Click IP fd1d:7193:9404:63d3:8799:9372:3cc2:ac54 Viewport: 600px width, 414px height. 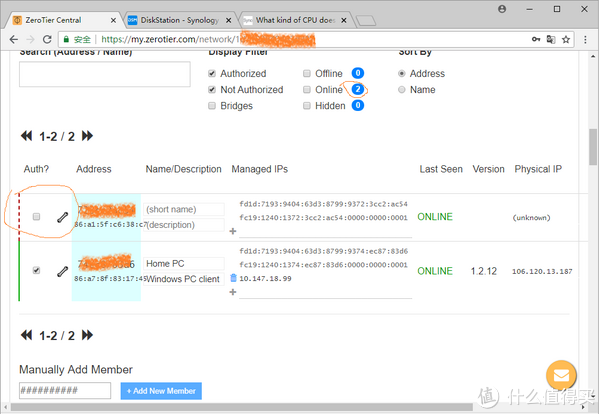pyautogui.click(x=323, y=204)
